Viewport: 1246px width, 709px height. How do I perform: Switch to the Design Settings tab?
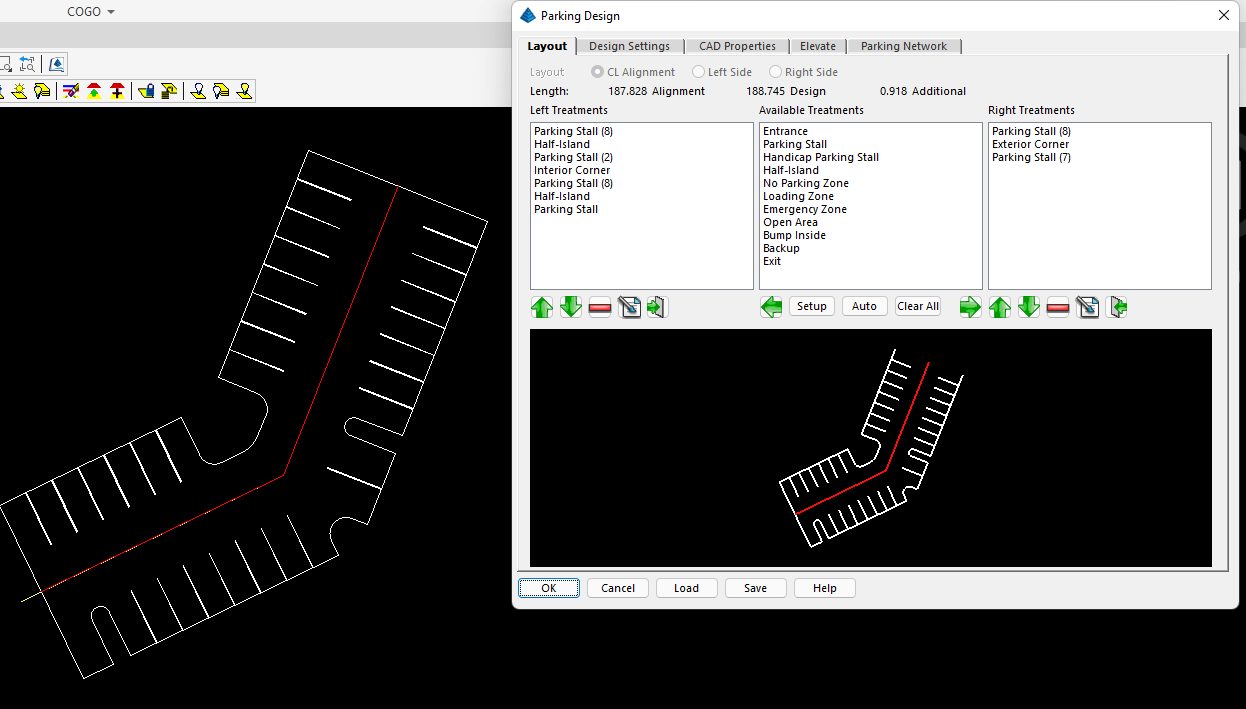tap(629, 46)
